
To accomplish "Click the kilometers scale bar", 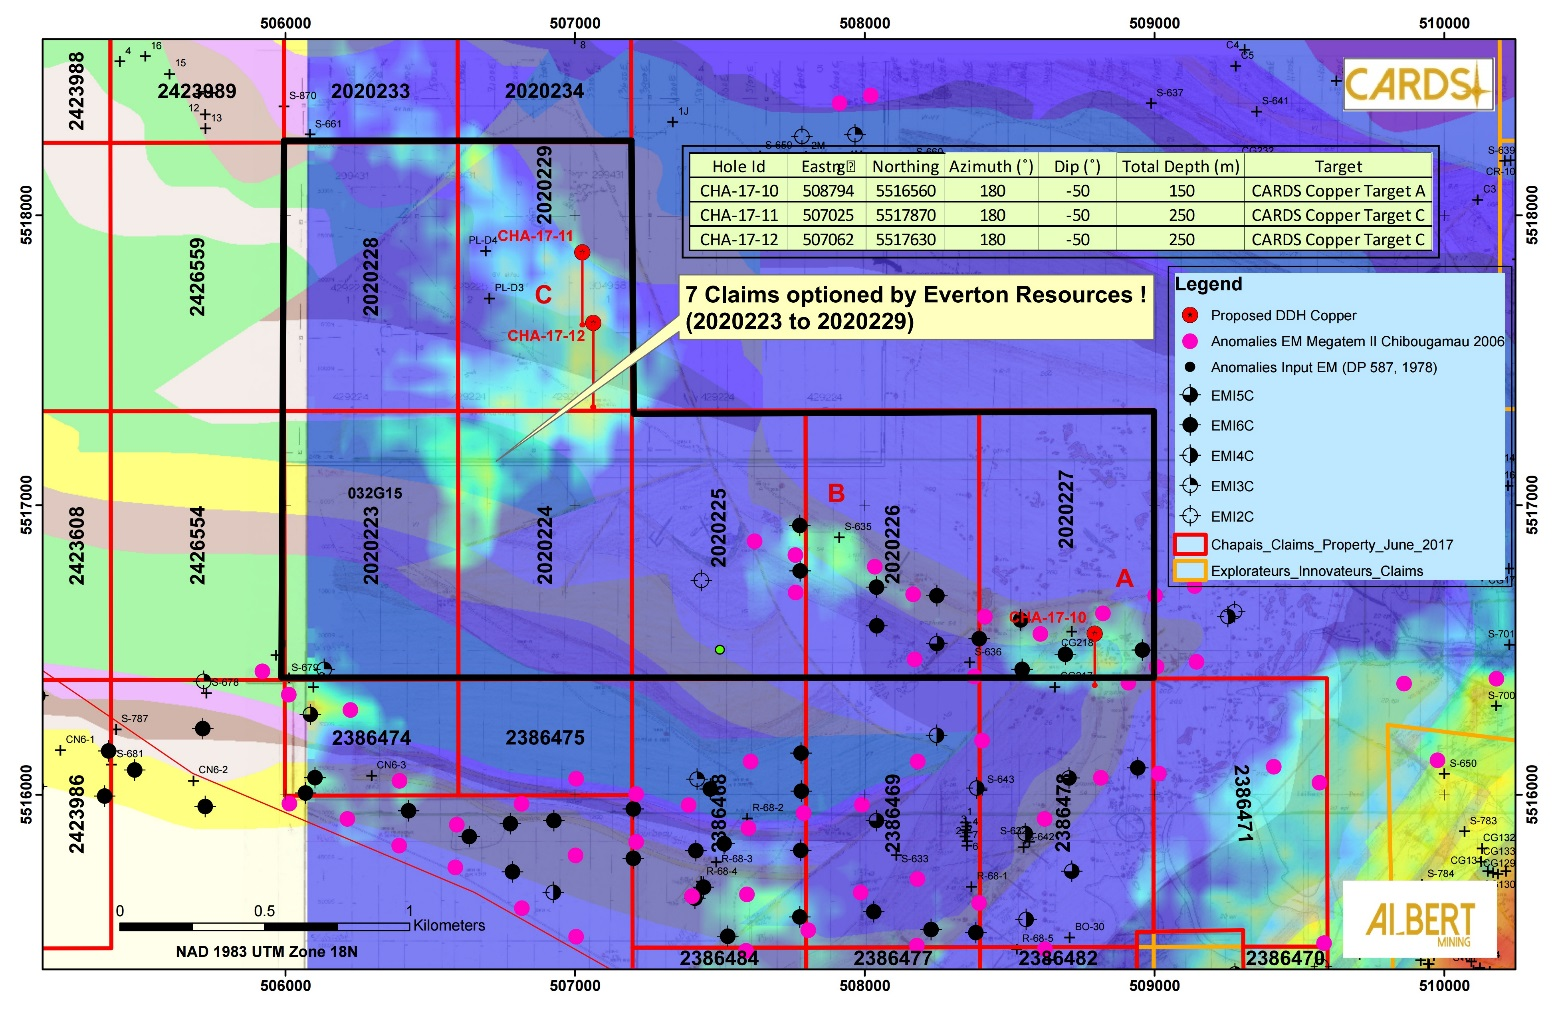I will [x=264, y=927].
